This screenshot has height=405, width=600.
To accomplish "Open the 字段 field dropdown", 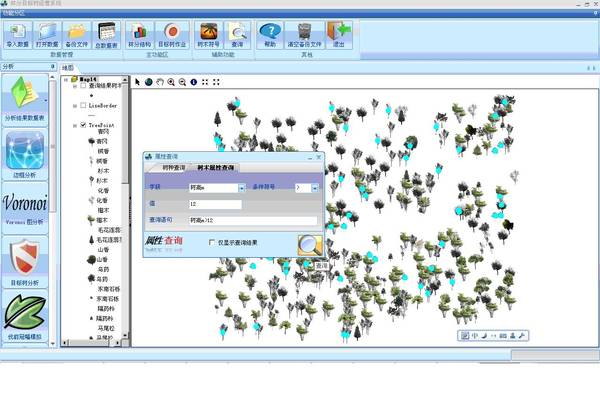I will click(241, 188).
